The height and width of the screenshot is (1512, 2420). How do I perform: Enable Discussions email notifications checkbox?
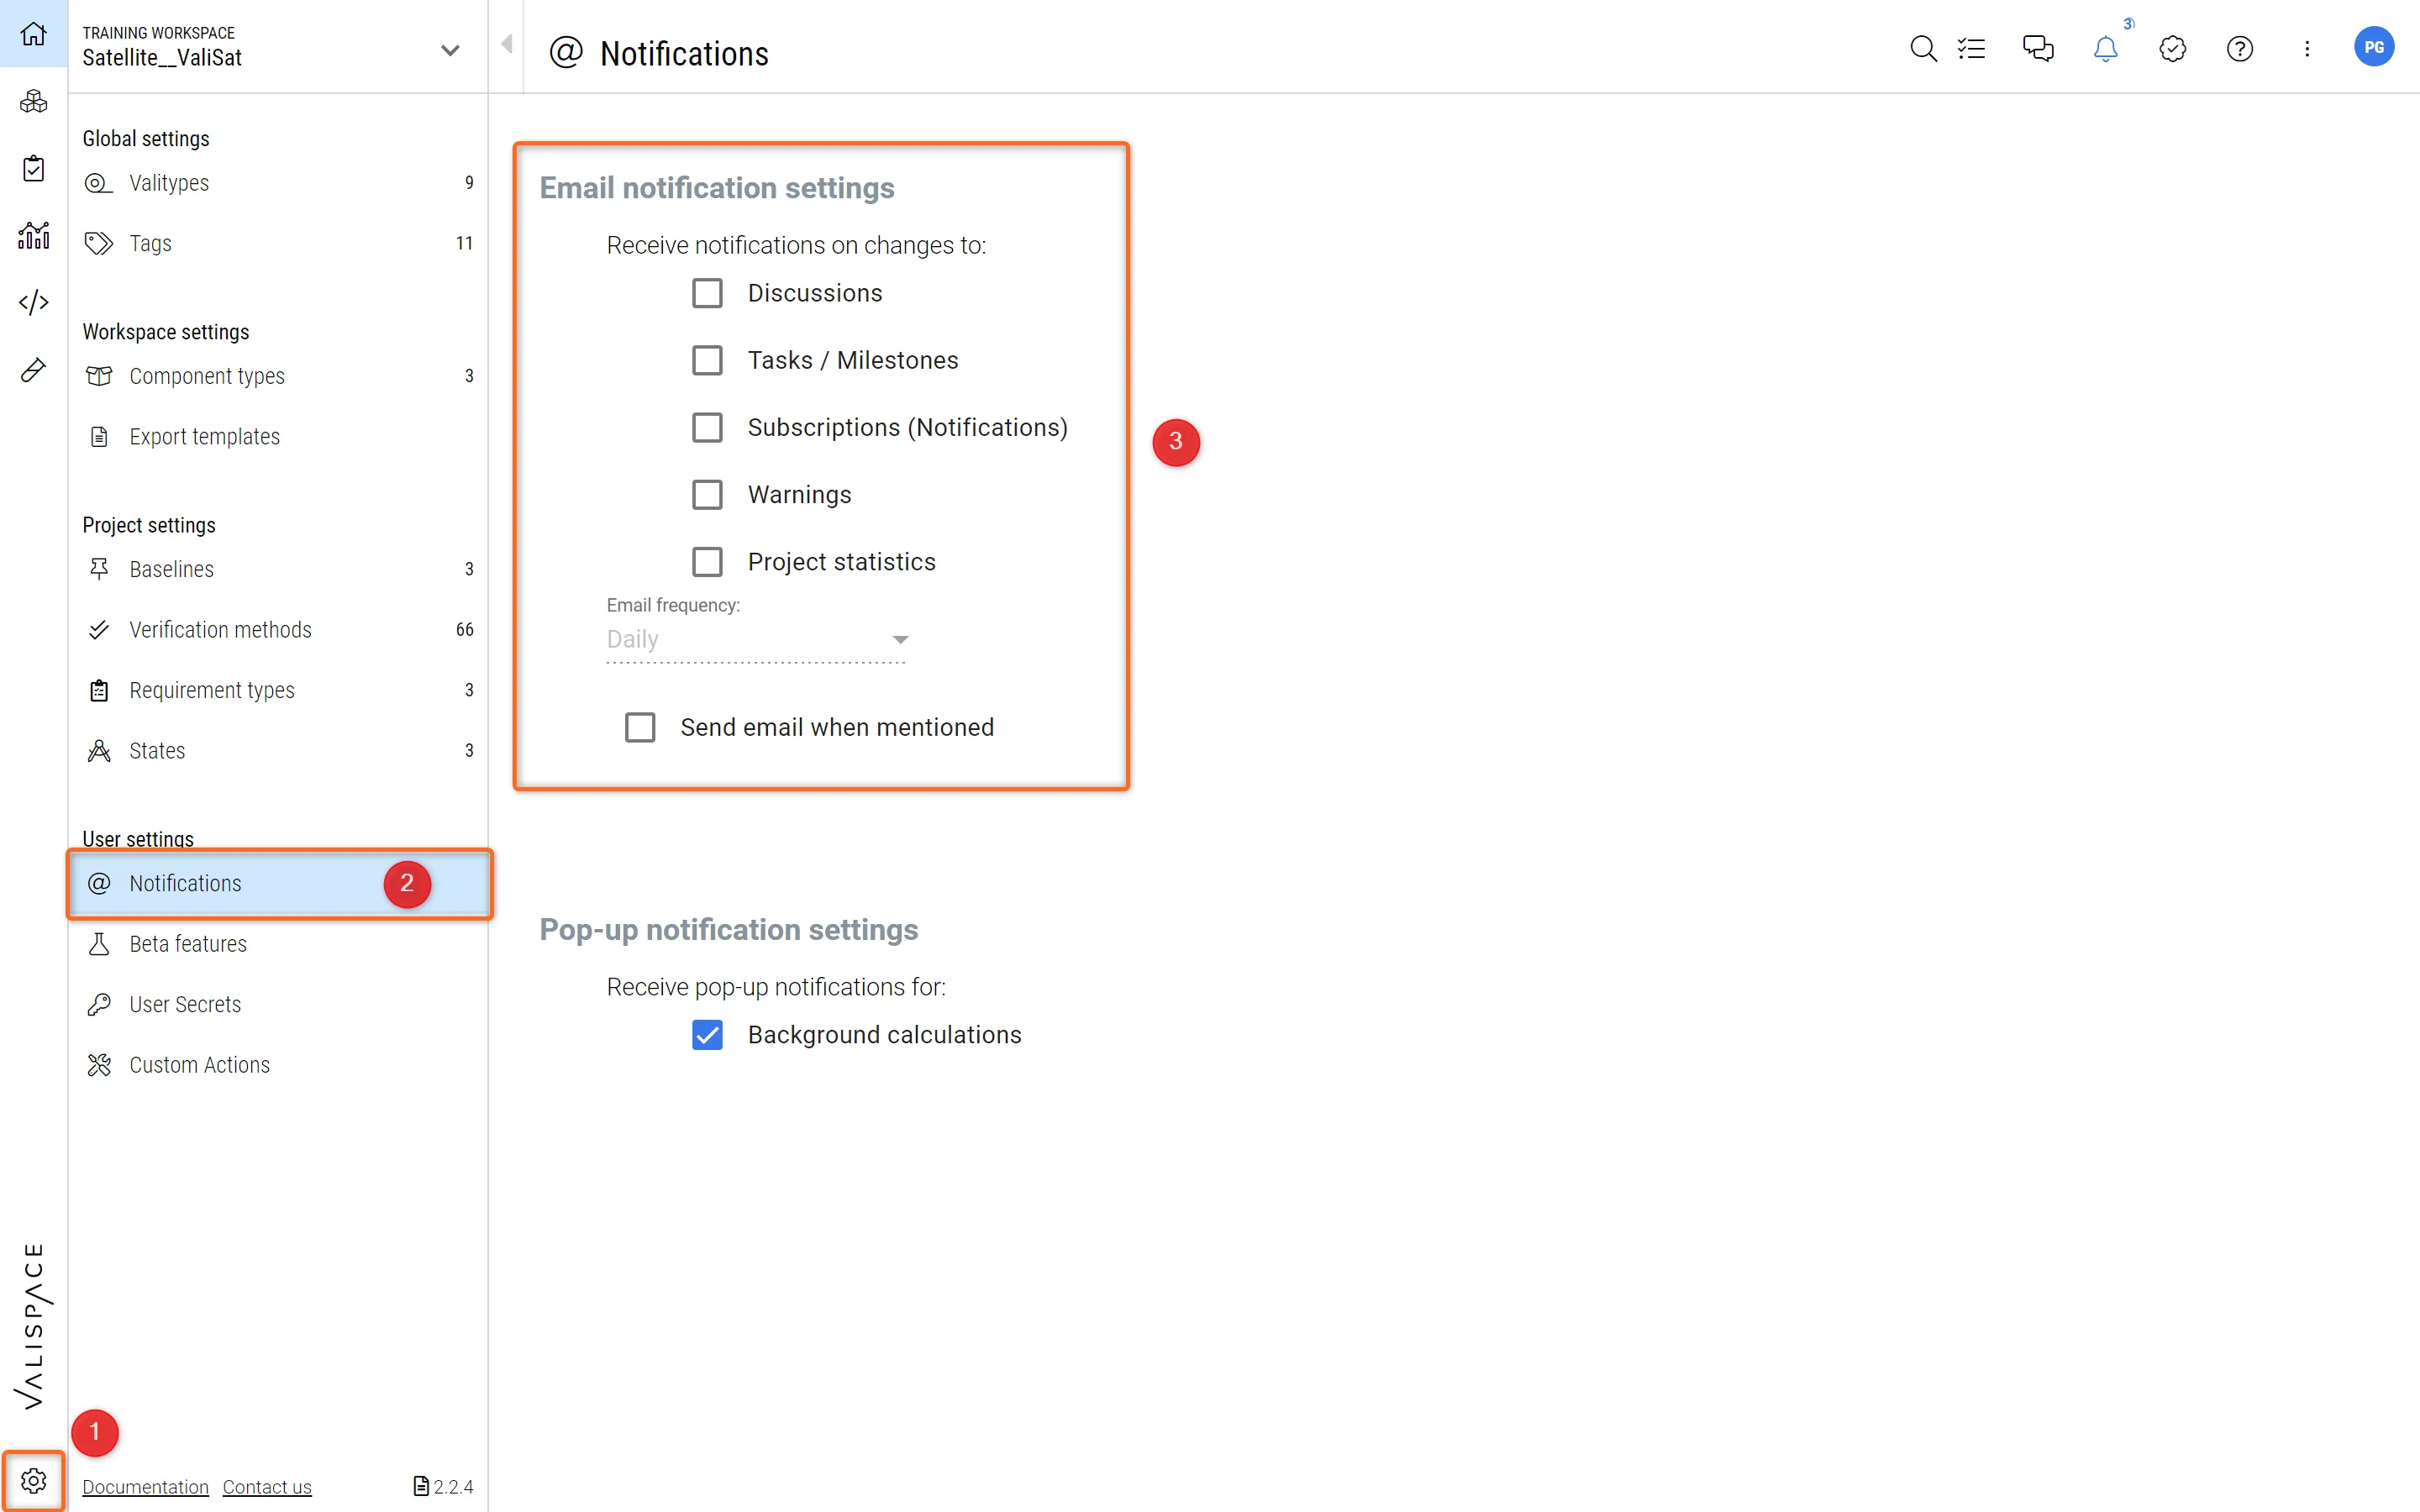[x=707, y=293]
